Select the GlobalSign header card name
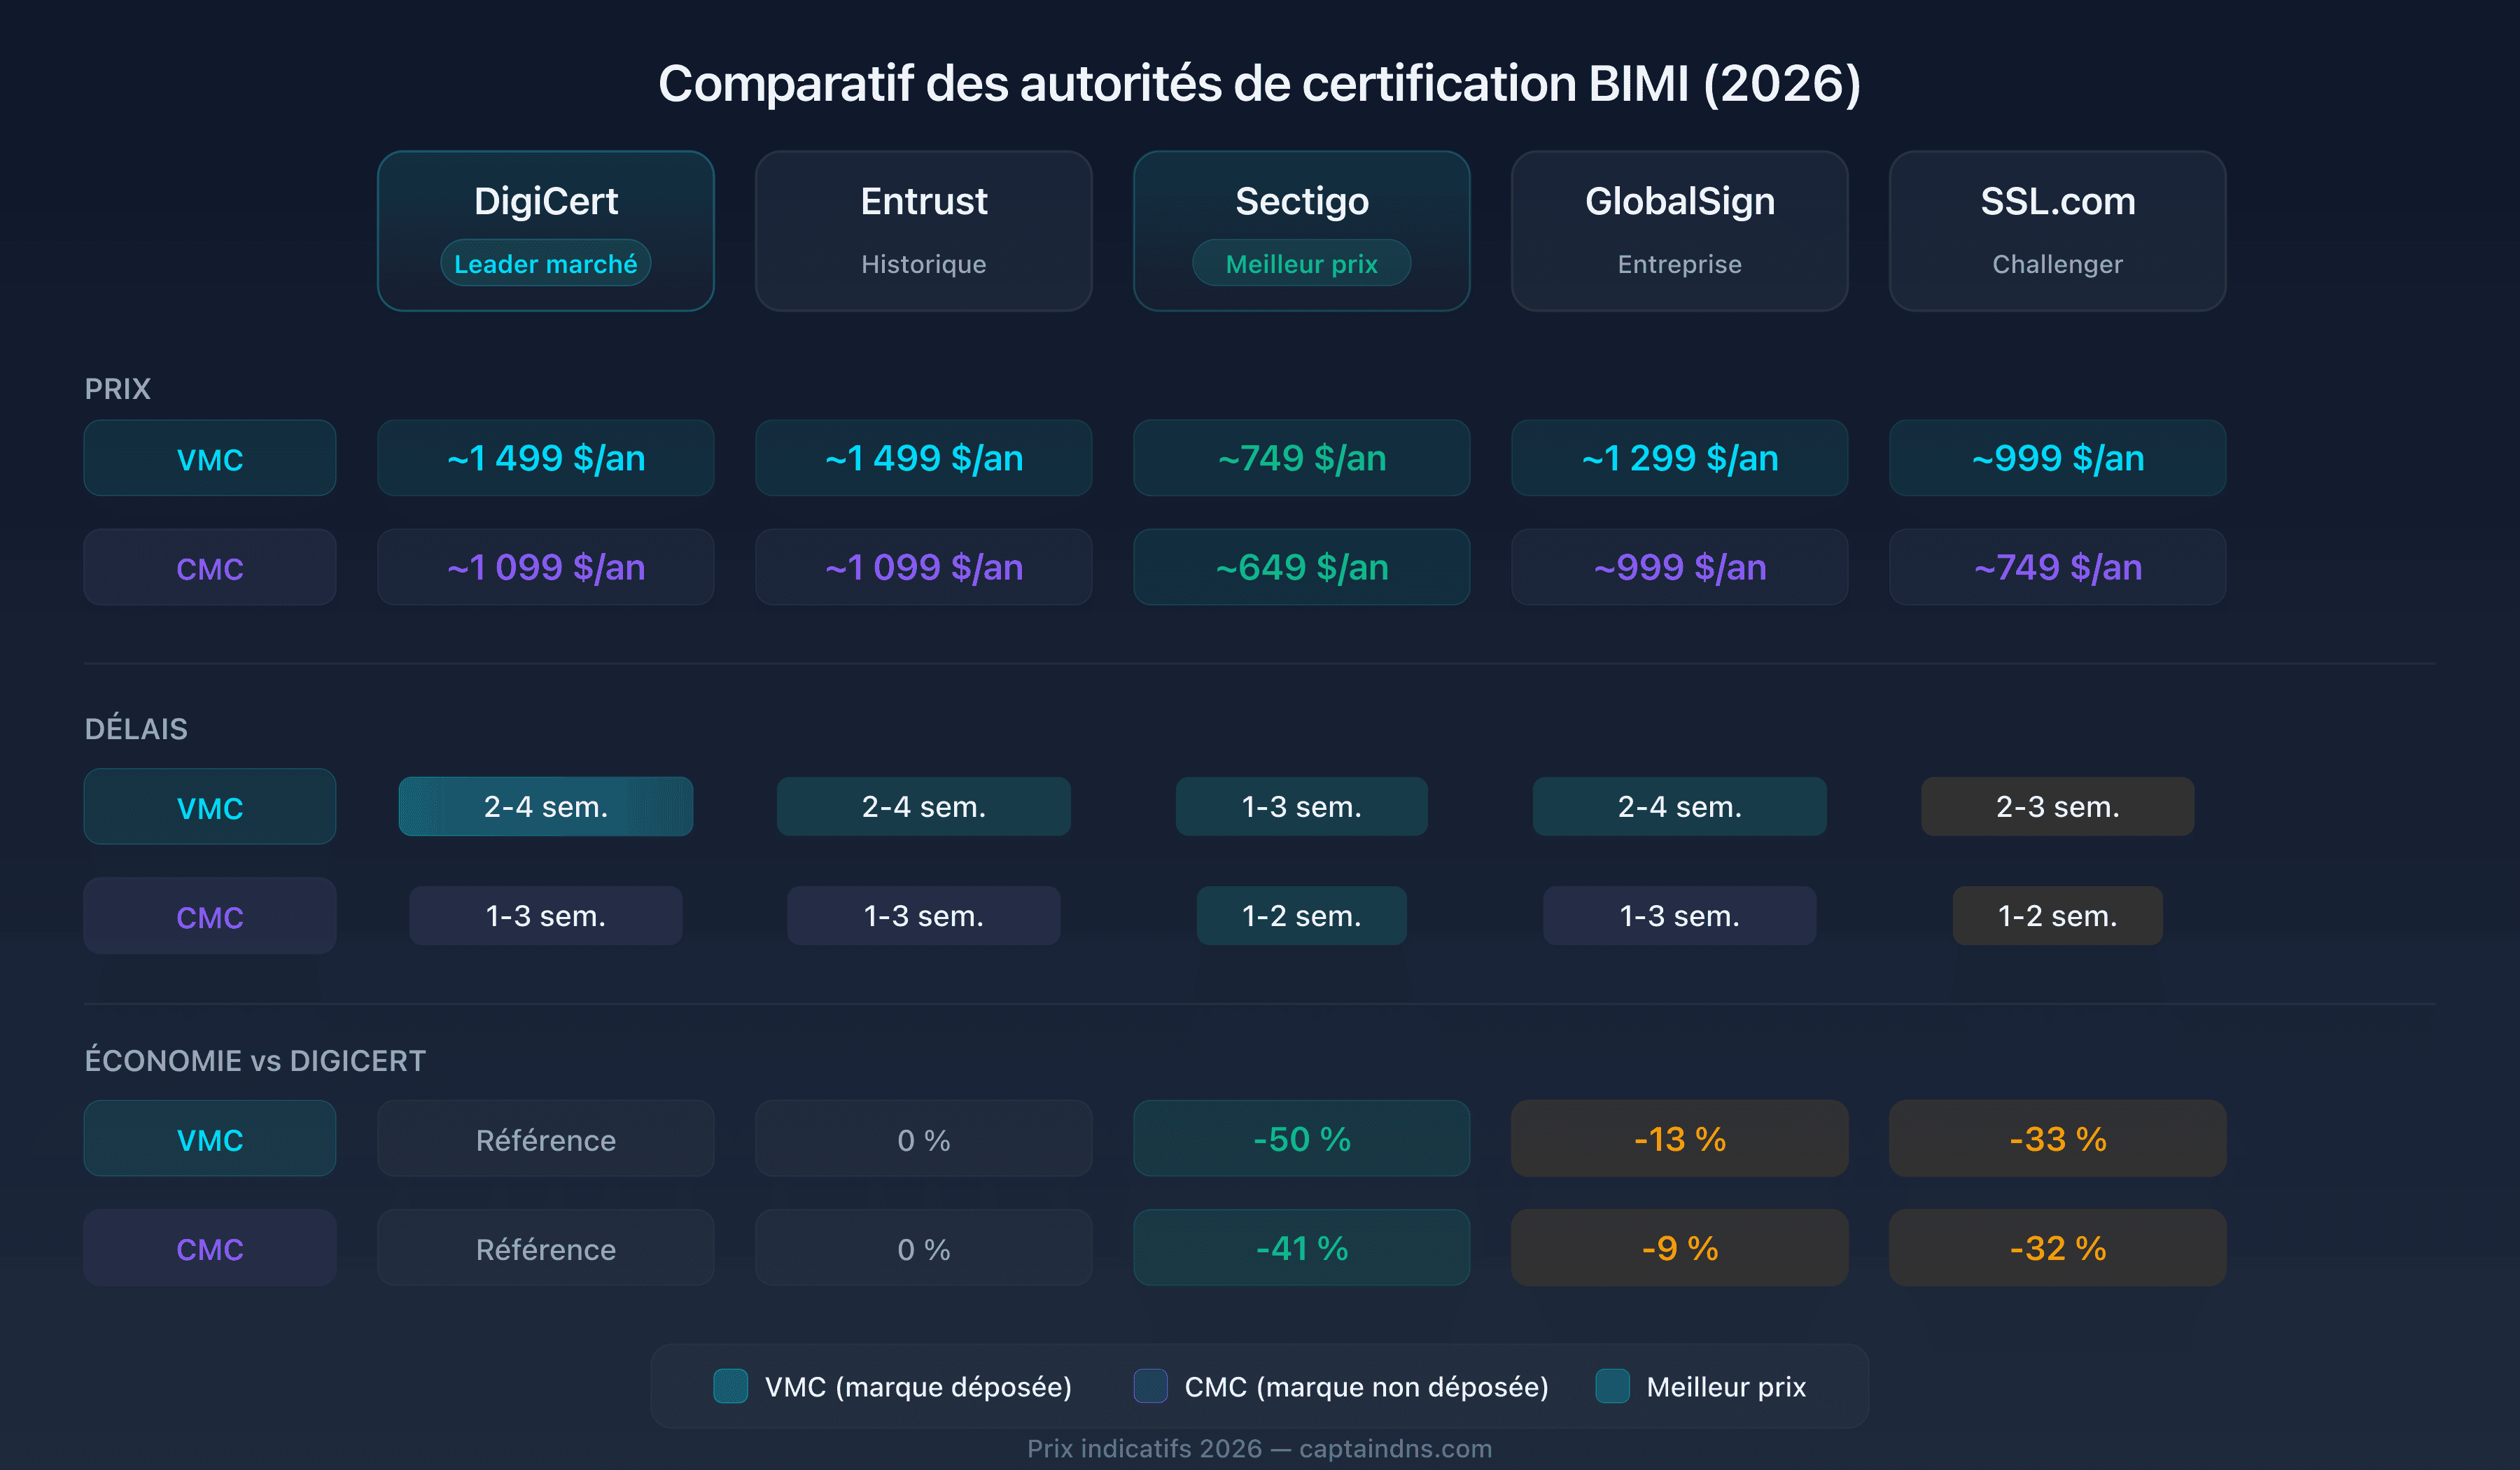This screenshot has width=2520, height=1470. tap(1680, 201)
